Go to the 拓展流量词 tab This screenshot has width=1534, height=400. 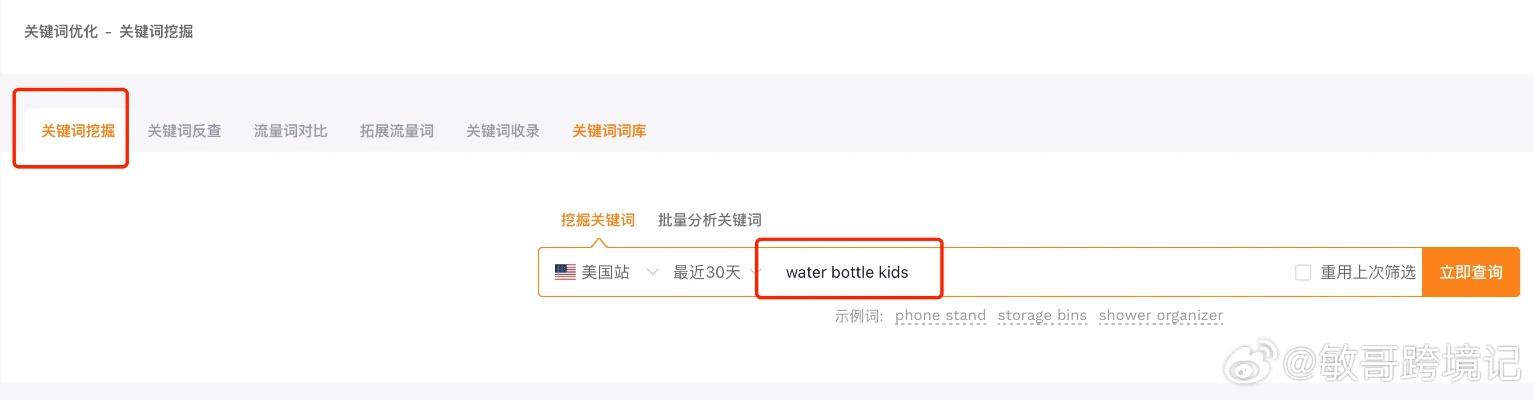[x=397, y=131]
